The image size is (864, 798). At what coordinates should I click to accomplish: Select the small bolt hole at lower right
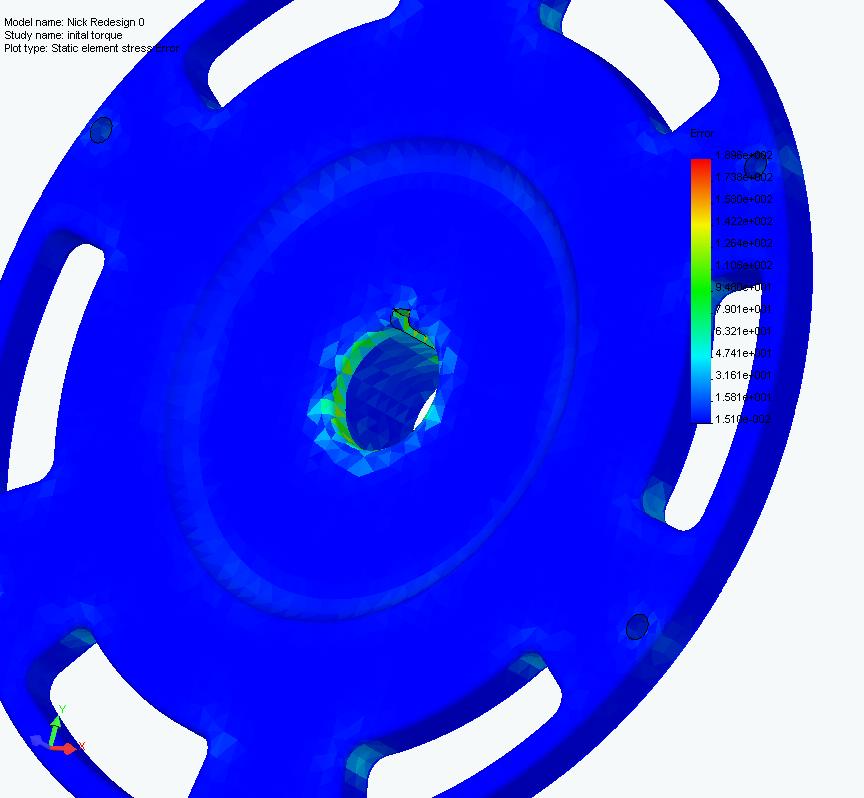point(637,627)
